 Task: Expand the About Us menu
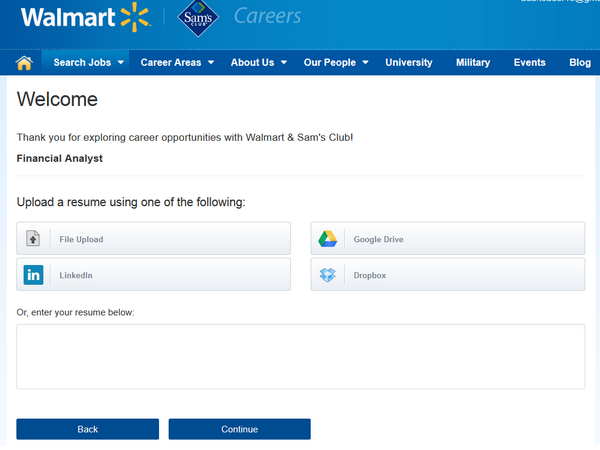(258, 62)
